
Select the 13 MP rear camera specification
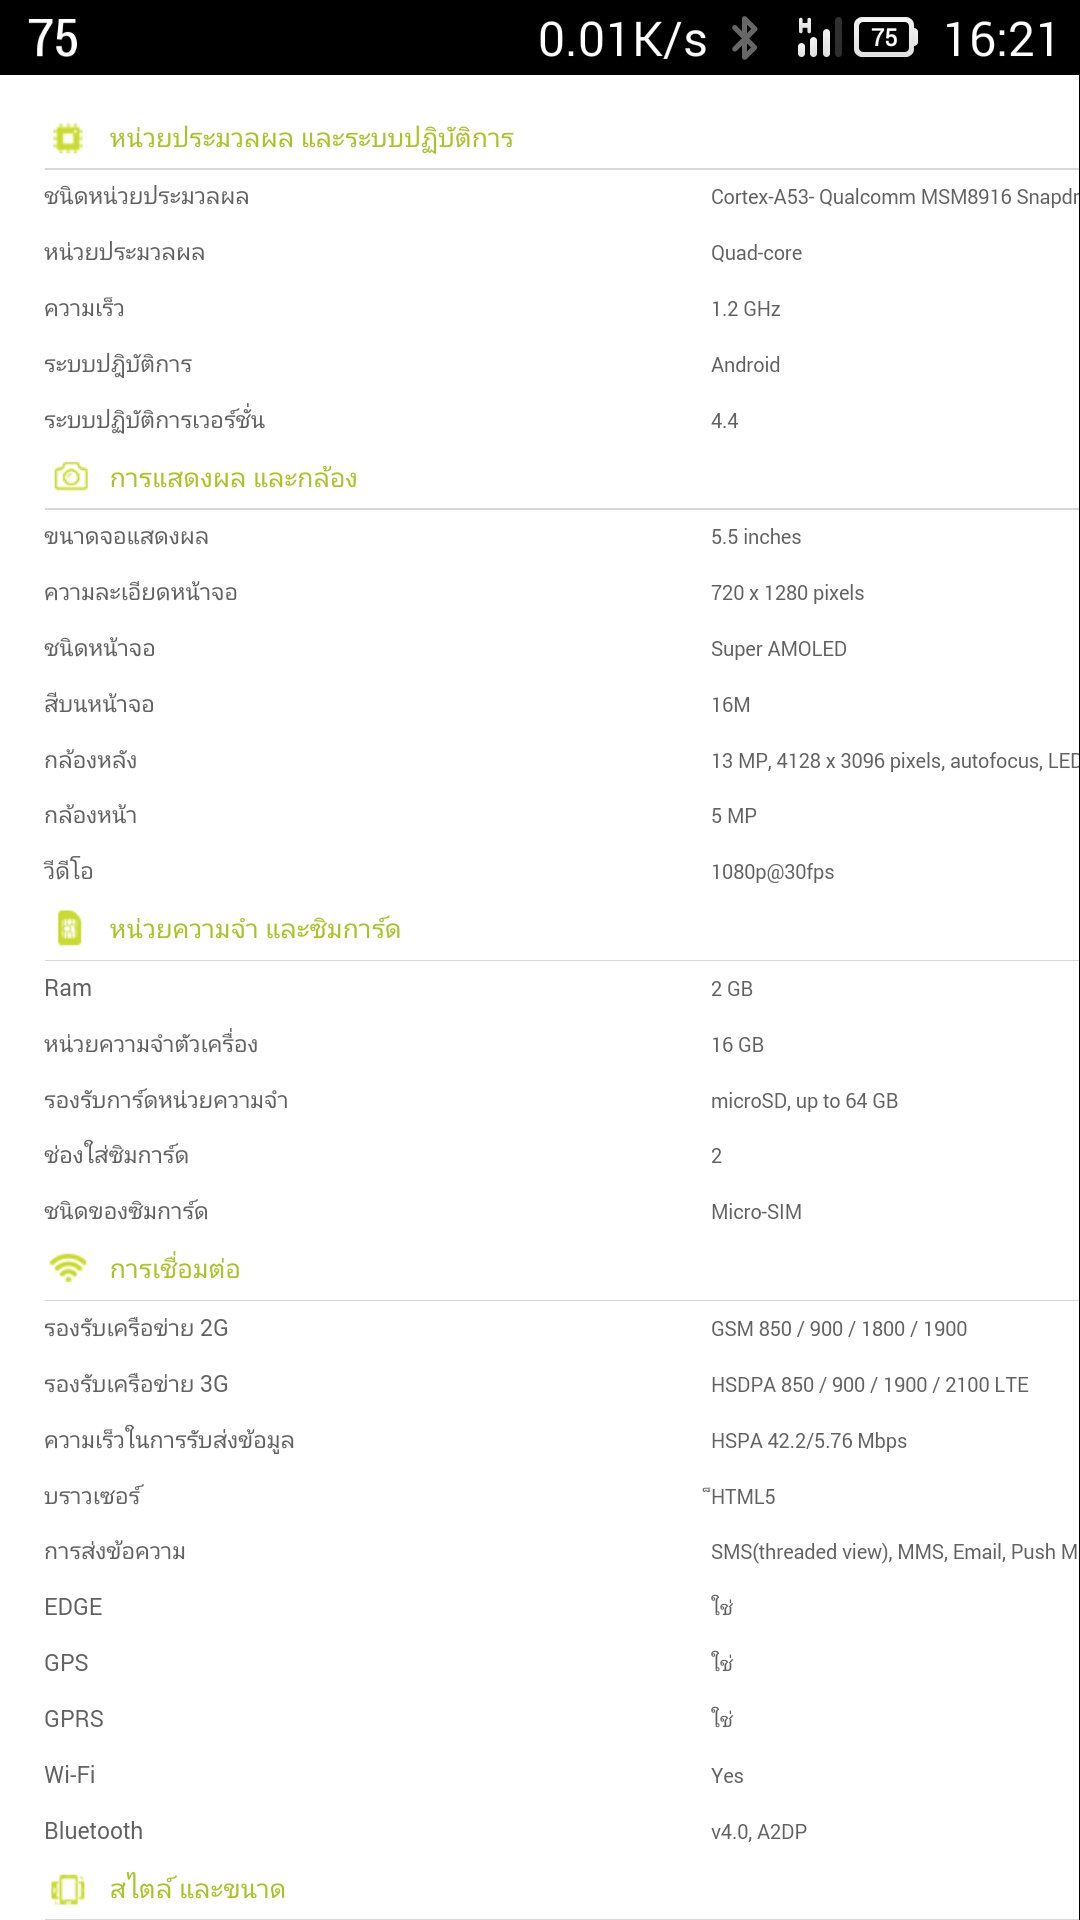[x=894, y=761]
